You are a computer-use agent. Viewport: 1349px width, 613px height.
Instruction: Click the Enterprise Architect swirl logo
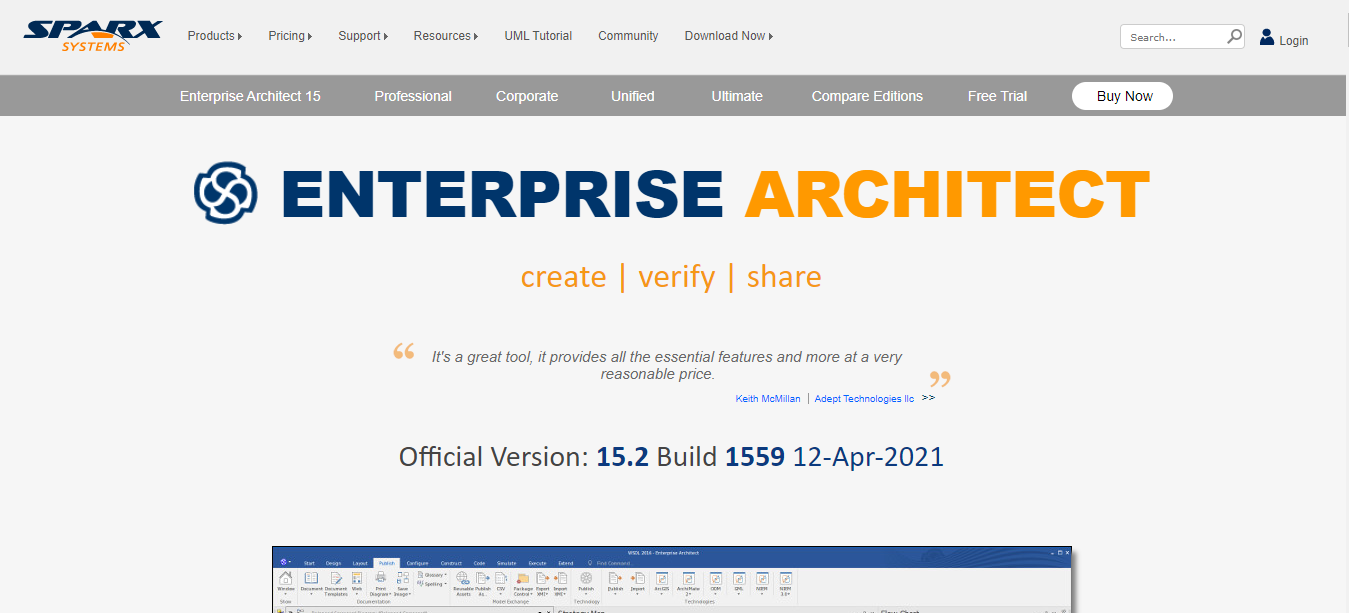pyautogui.click(x=226, y=194)
